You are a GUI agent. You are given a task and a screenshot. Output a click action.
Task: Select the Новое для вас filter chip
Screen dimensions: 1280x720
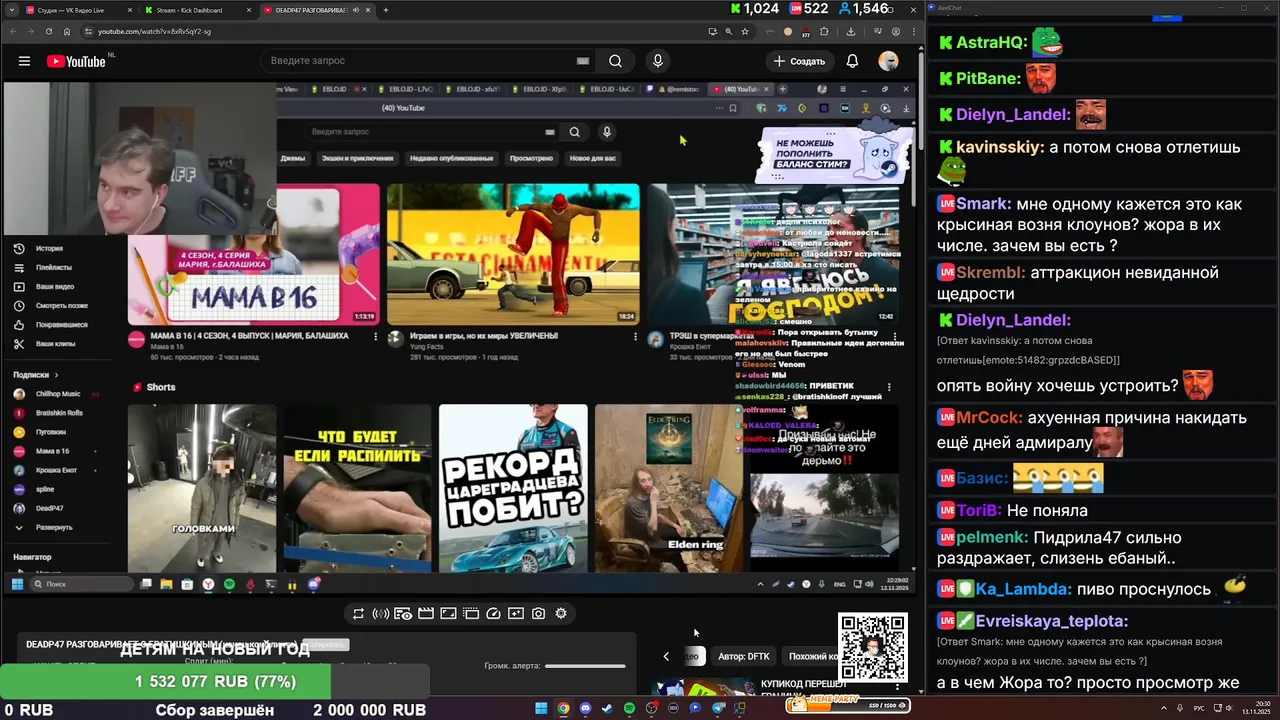(593, 158)
